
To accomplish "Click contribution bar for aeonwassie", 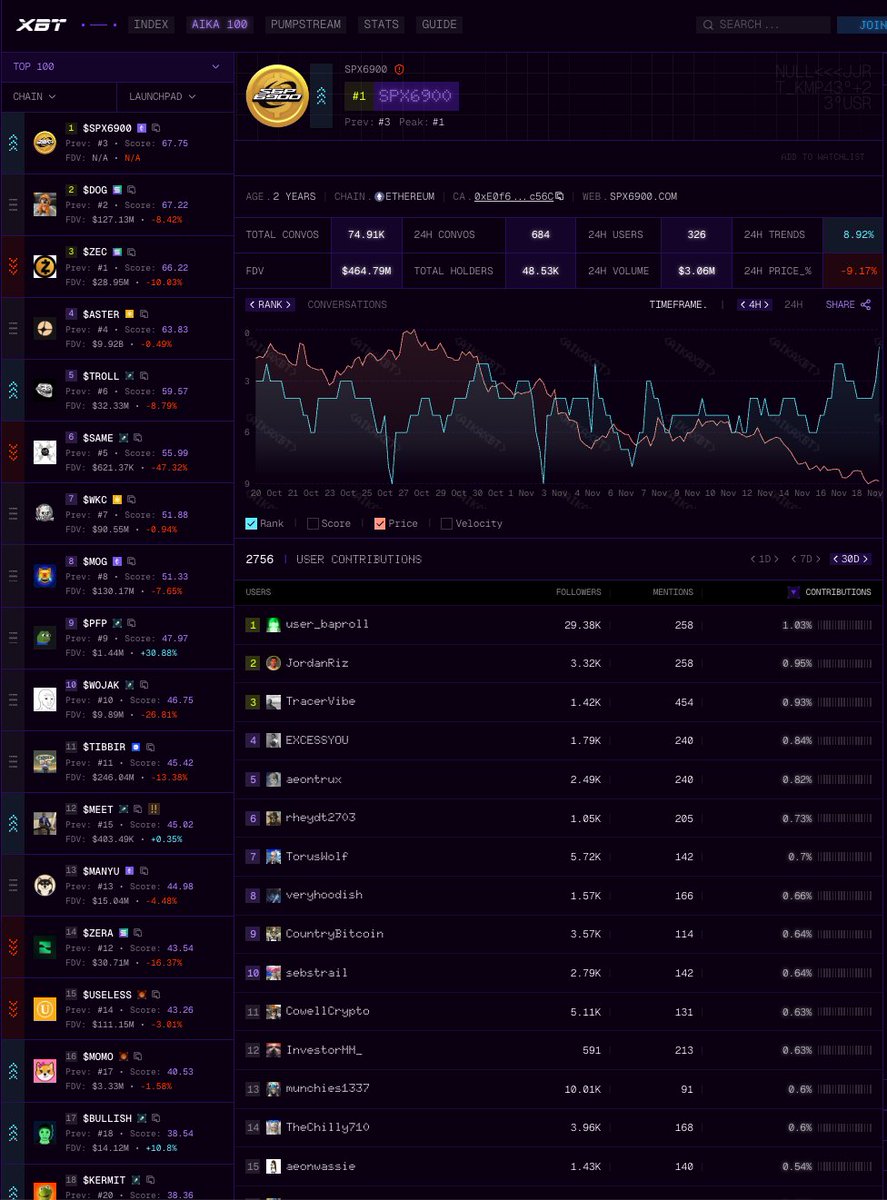I will [x=844, y=1166].
